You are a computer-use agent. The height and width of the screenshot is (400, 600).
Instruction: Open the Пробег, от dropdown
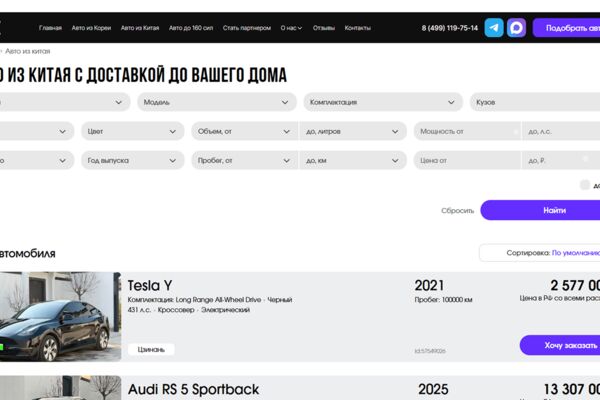point(245,160)
